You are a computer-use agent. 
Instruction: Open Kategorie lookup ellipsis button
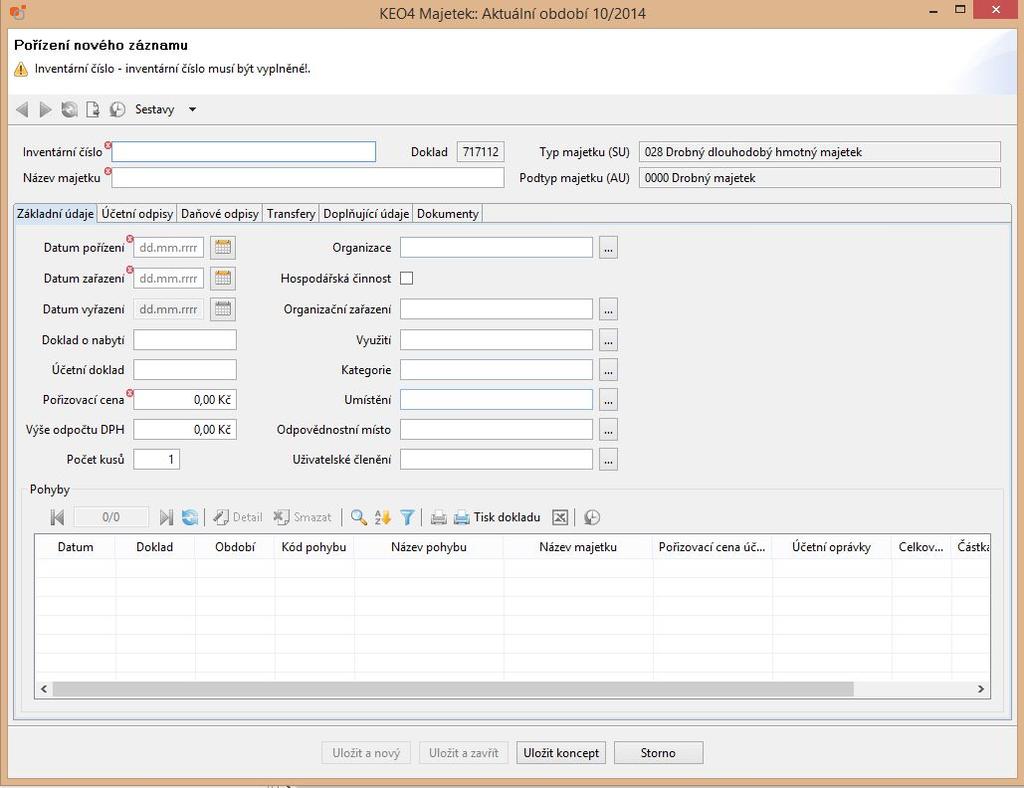[x=608, y=370]
